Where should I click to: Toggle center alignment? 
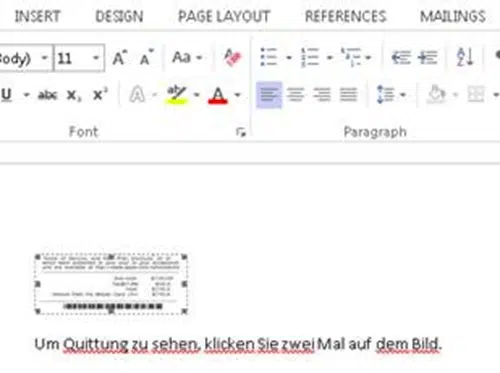pos(295,95)
